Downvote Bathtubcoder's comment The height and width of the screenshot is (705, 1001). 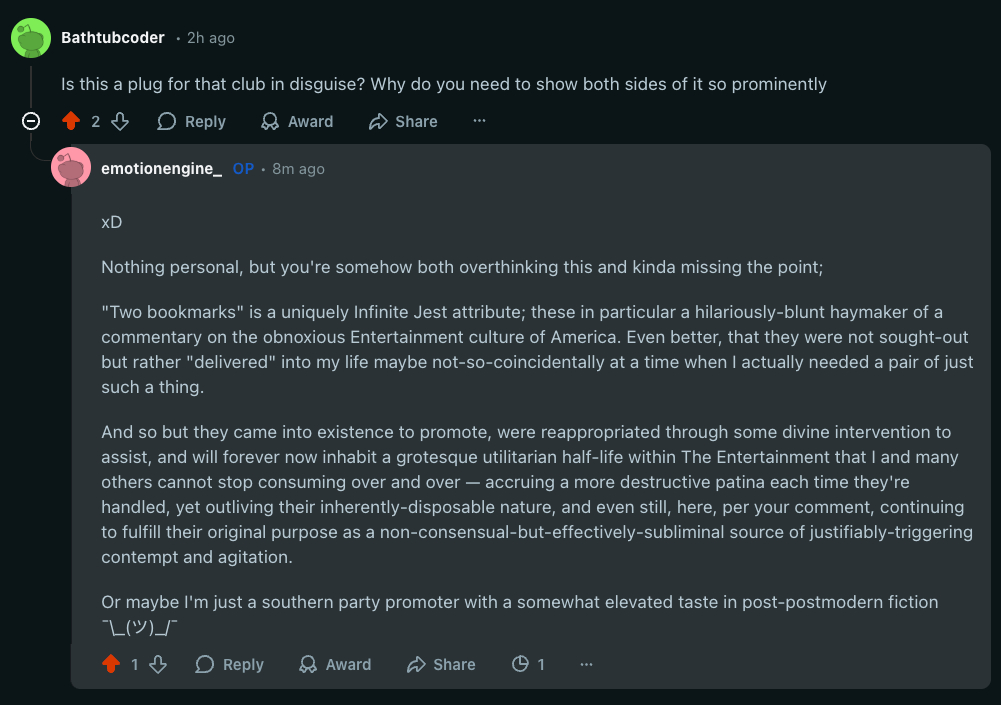click(120, 121)
